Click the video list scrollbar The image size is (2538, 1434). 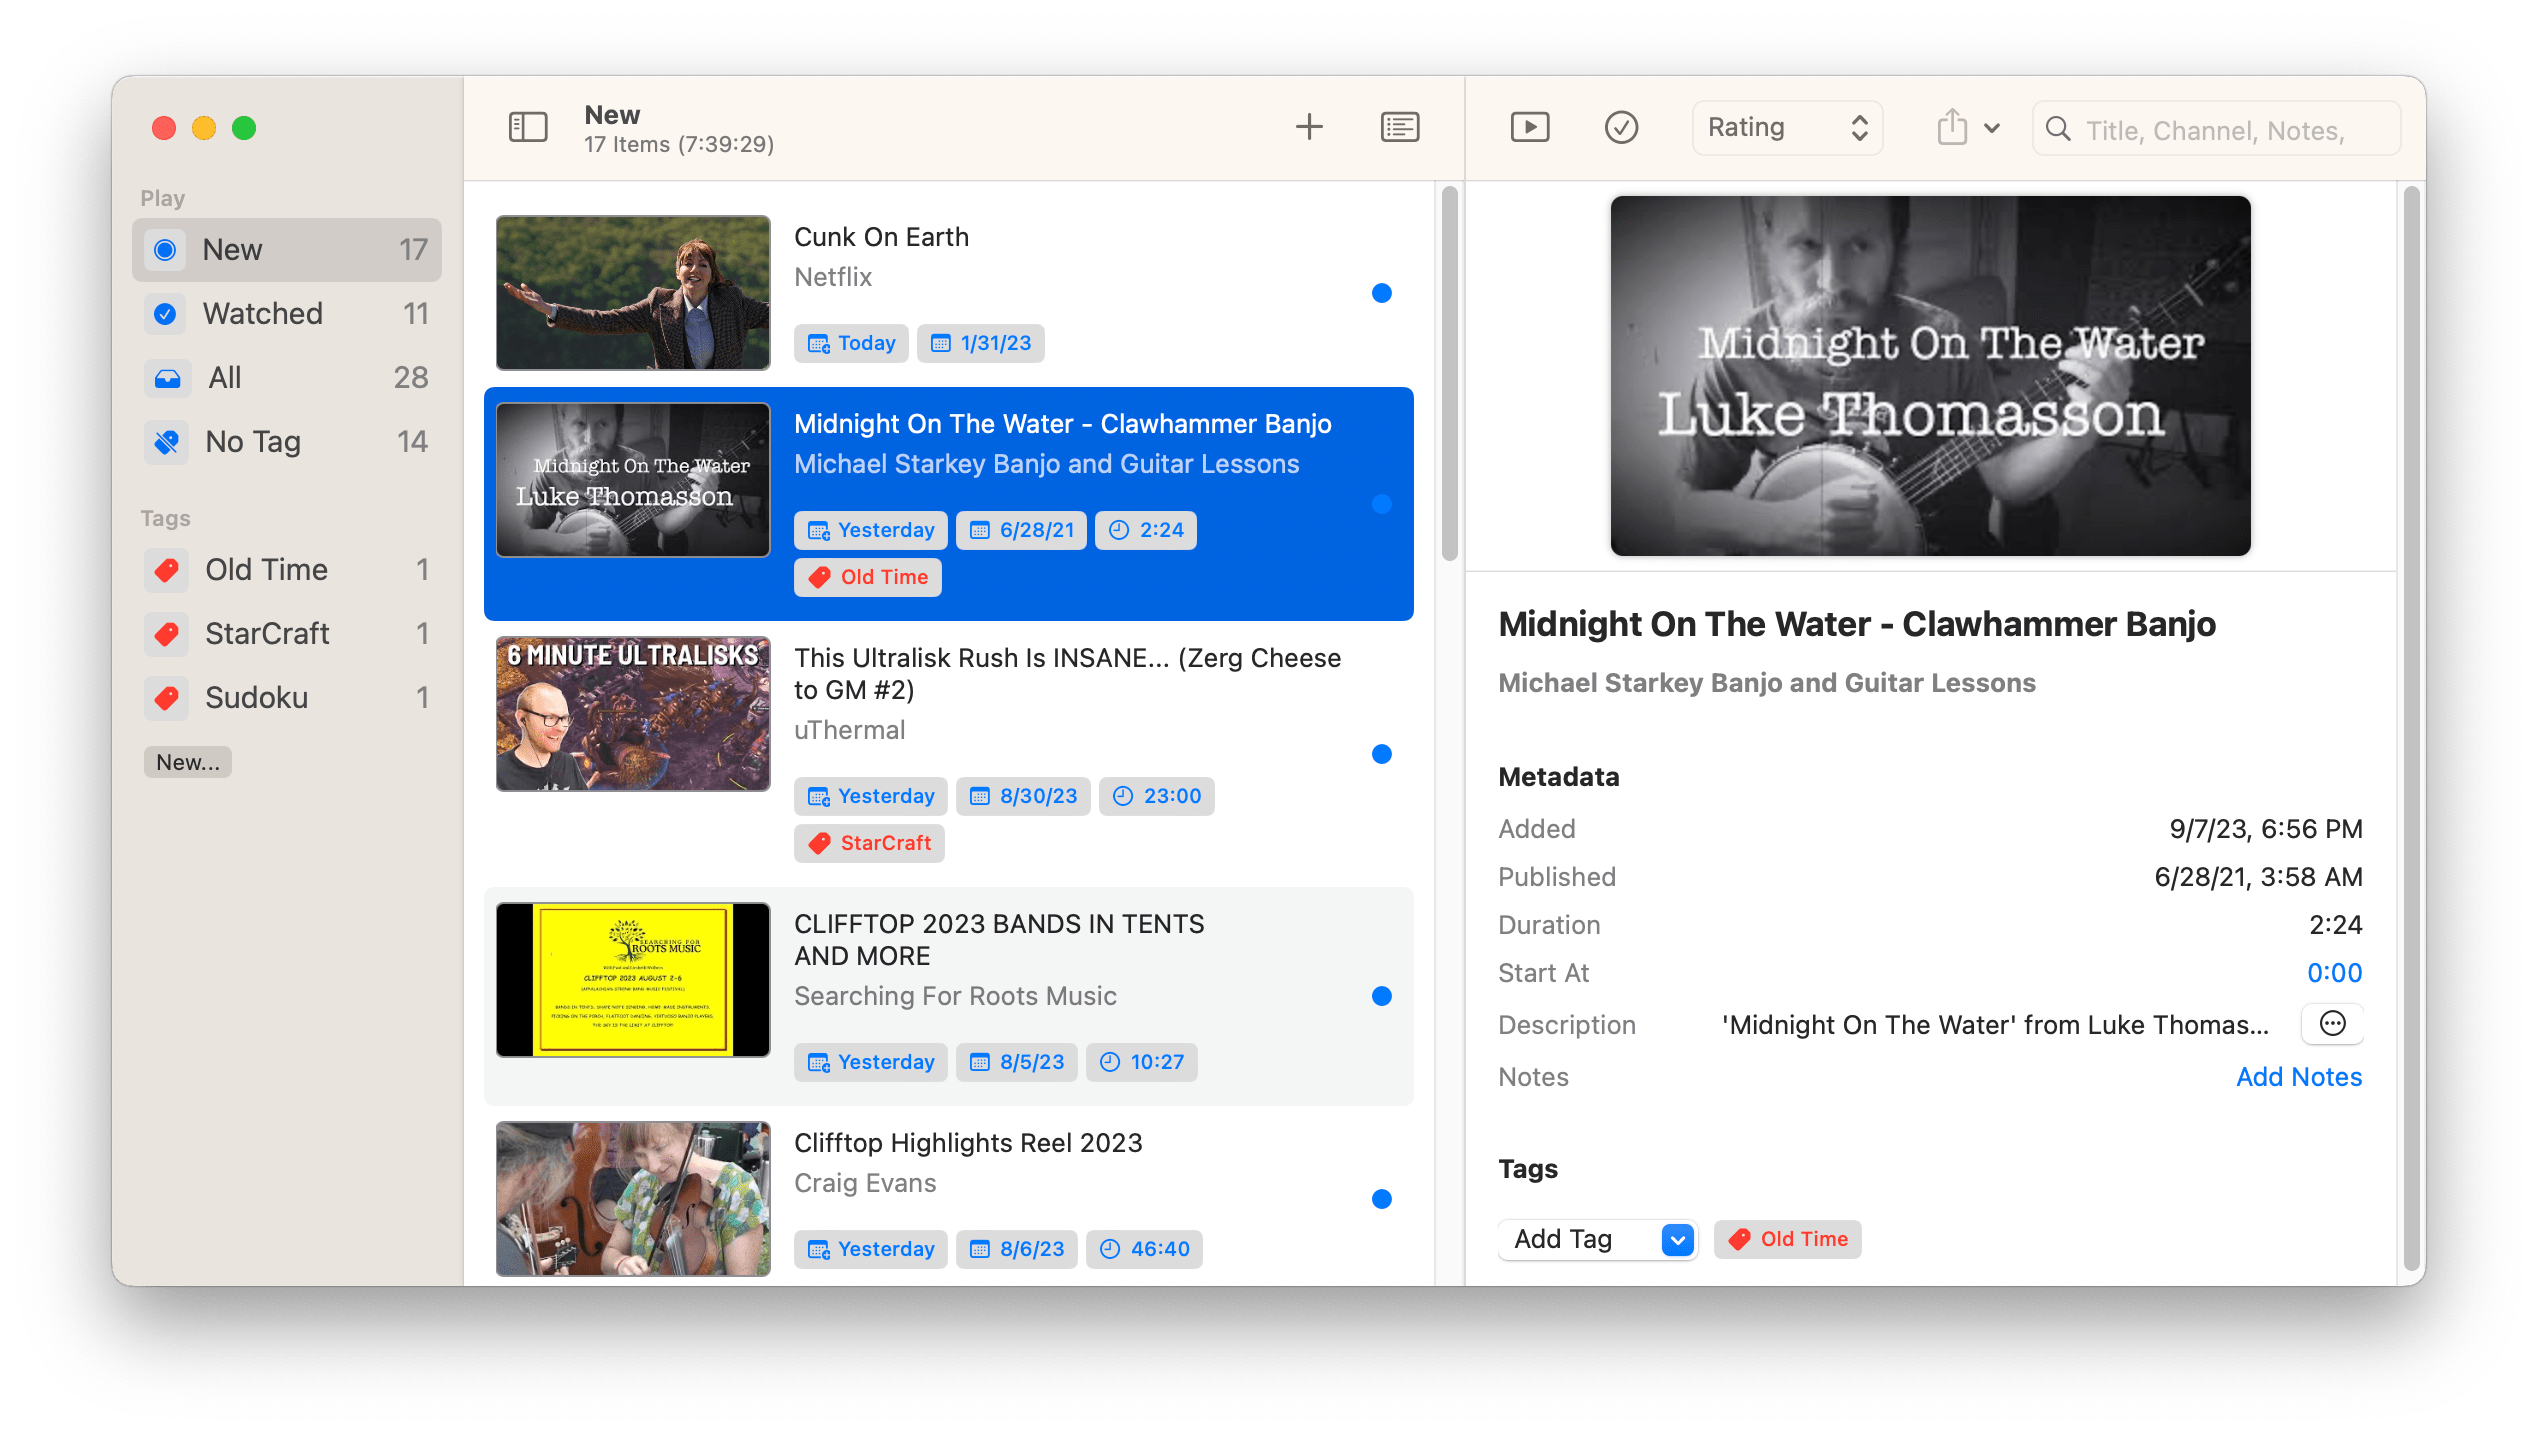(x=1449, y=373)
